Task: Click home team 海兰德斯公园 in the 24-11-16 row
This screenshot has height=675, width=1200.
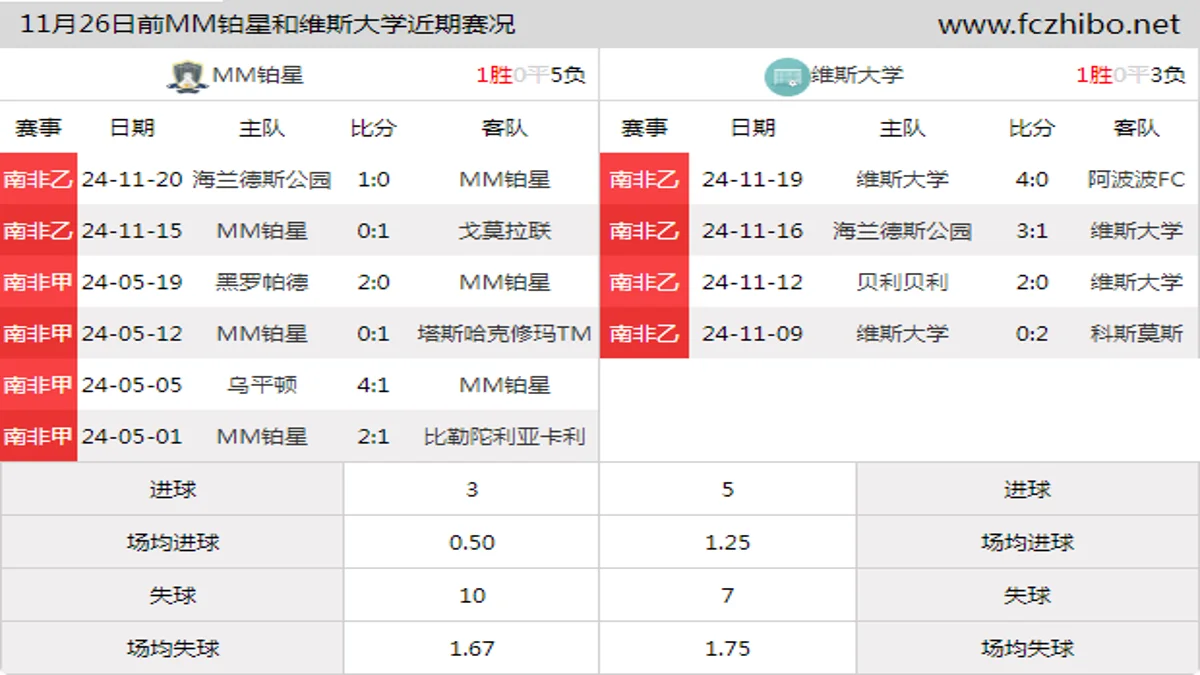Action: click(902, 230)
